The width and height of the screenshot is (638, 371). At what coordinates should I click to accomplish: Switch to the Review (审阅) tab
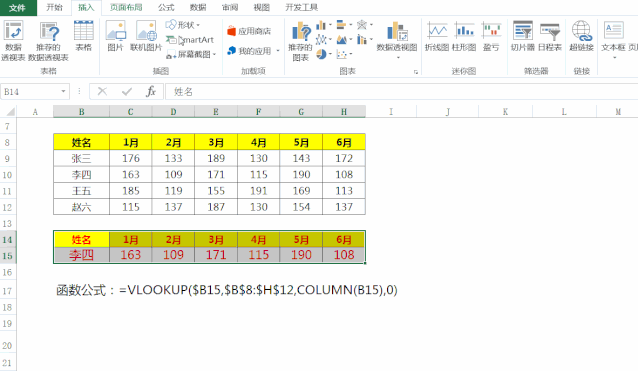pyautogui.click(x=229, y=7)
